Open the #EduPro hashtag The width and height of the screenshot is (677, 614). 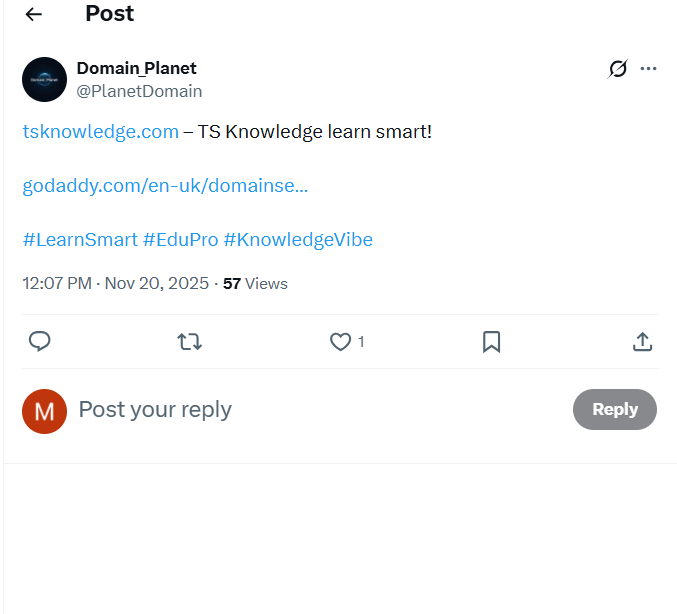pos(180,240)
